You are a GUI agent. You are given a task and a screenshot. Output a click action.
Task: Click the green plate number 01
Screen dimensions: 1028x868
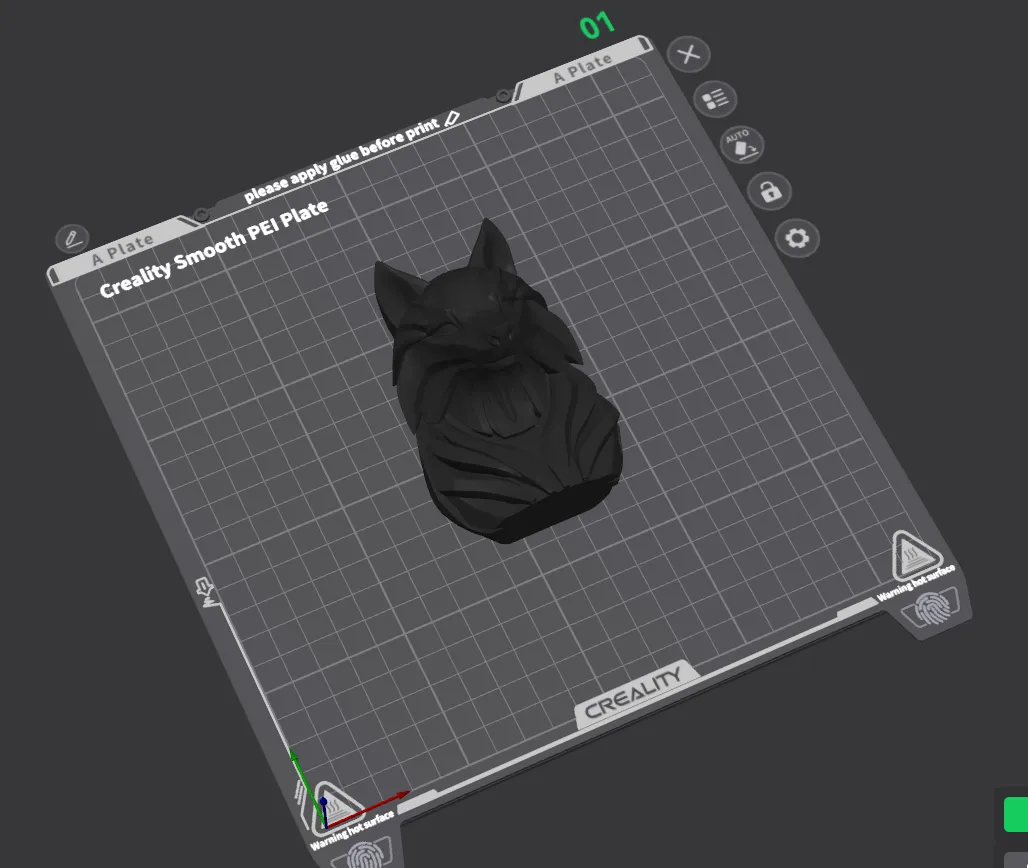[597, 26]
